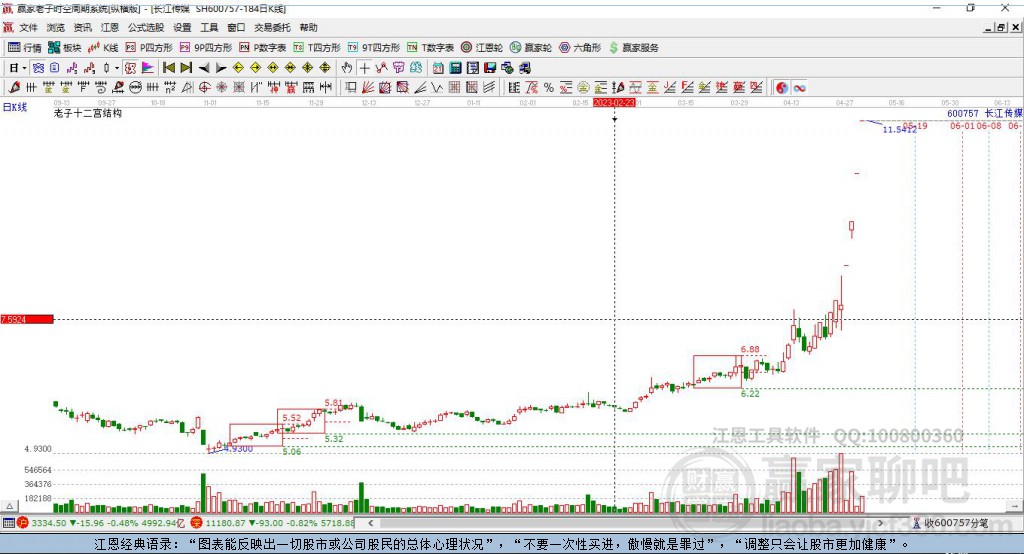
Task: Open the 9T四方形 tool
Action: [374, 48]
